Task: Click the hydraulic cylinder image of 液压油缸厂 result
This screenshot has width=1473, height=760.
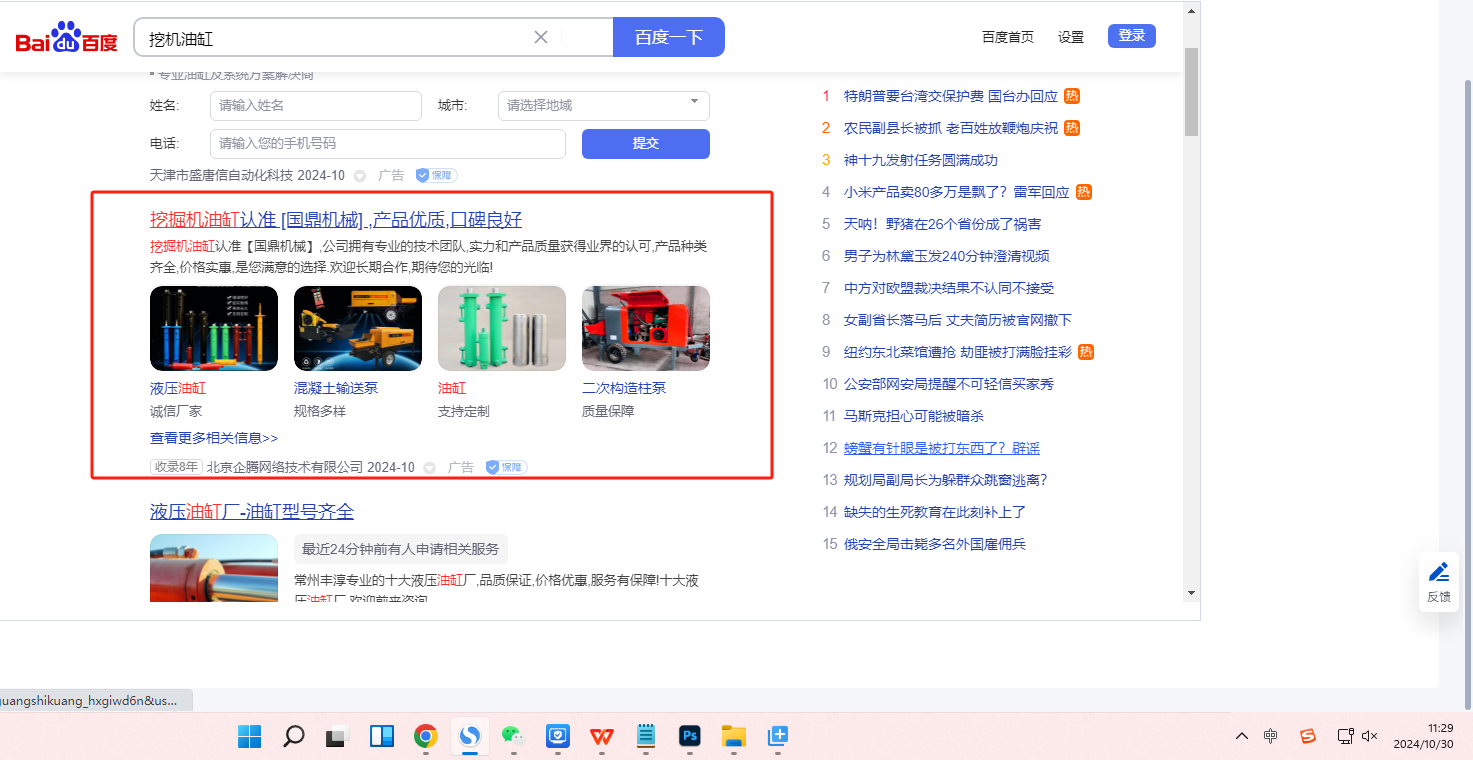Action: pyautogui.click(x=214, y=568)
